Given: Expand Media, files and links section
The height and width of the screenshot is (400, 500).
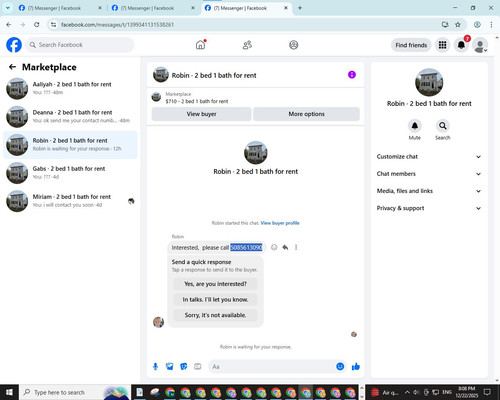Looking at the screenshot, I should pyautogui.click(x=429, y=191).
